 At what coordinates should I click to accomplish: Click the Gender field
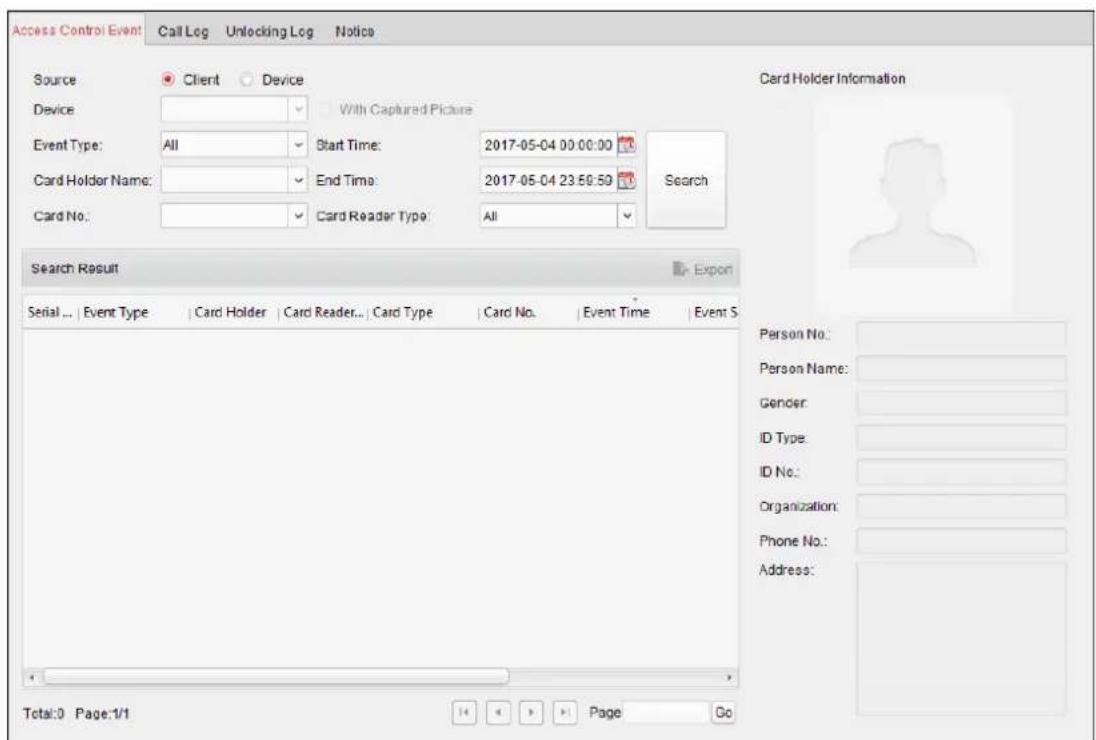961,403
